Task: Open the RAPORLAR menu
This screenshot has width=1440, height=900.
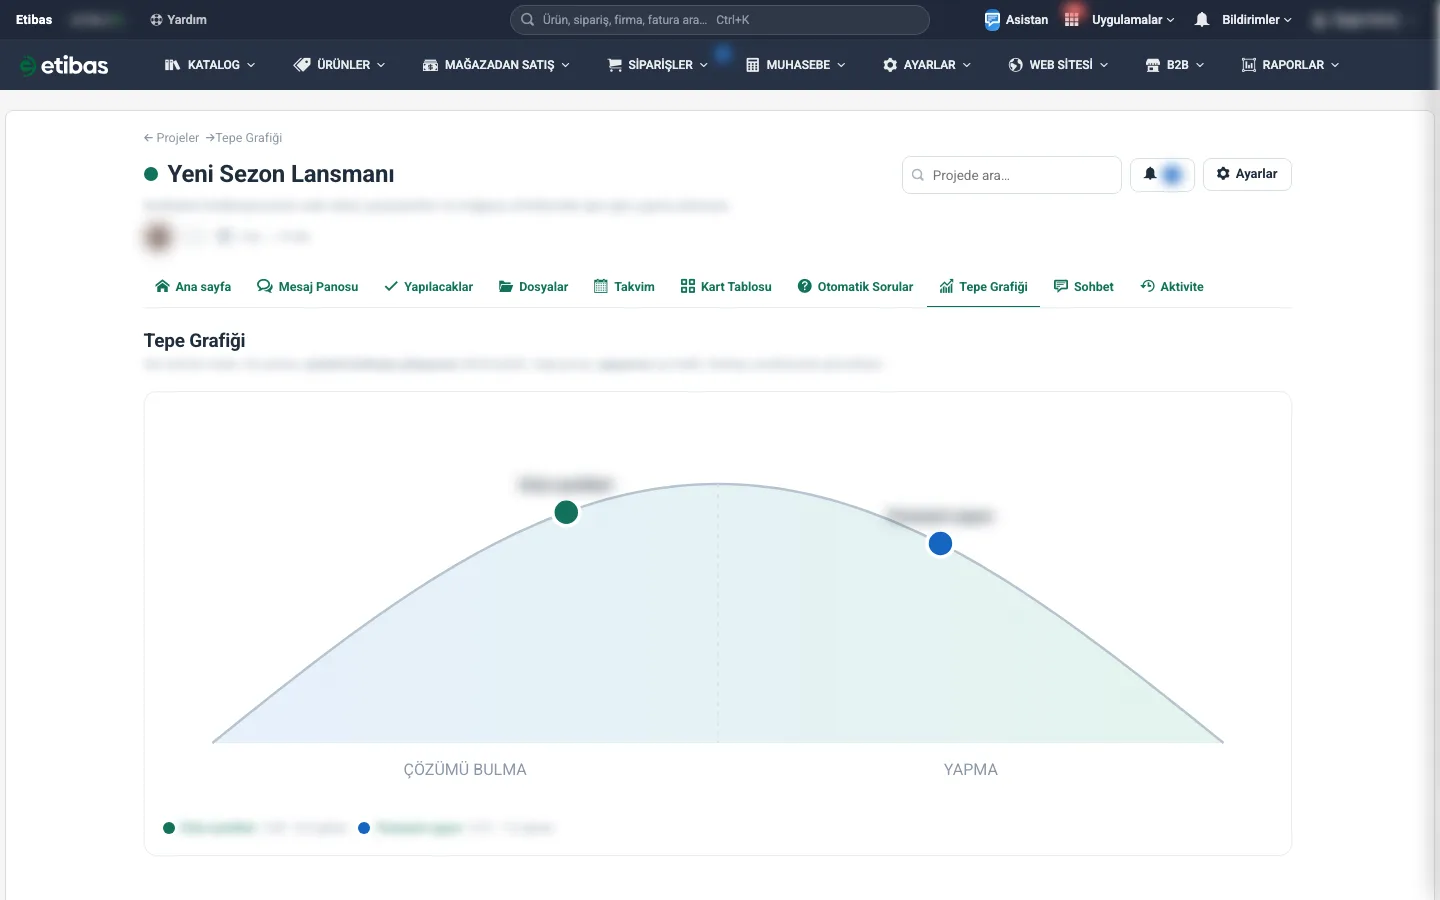Action: pyautogui.click(x=1291, y=65)
